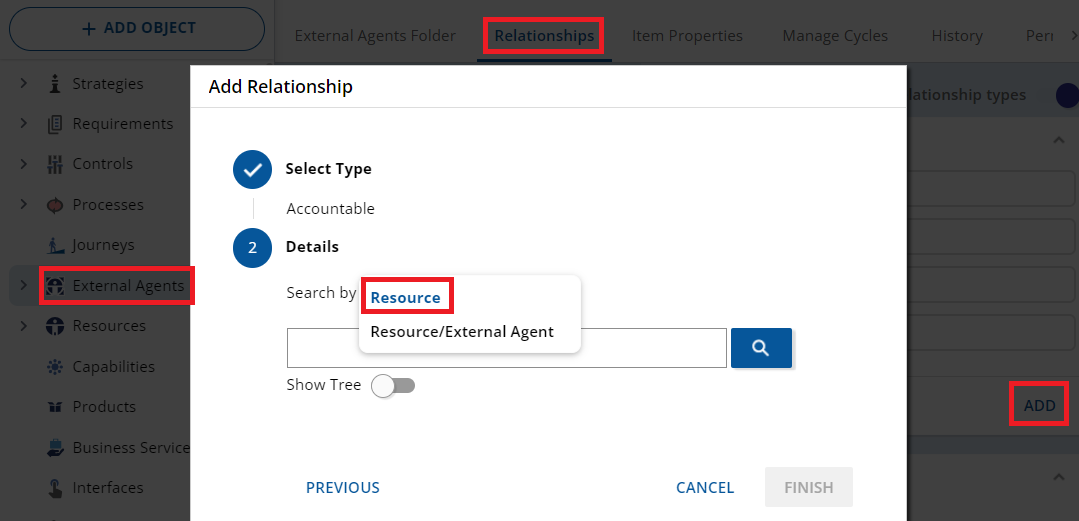This screenshot has width=1079, height=521.
Task: Click the PREVIOUS button
Action: (343, 488)
